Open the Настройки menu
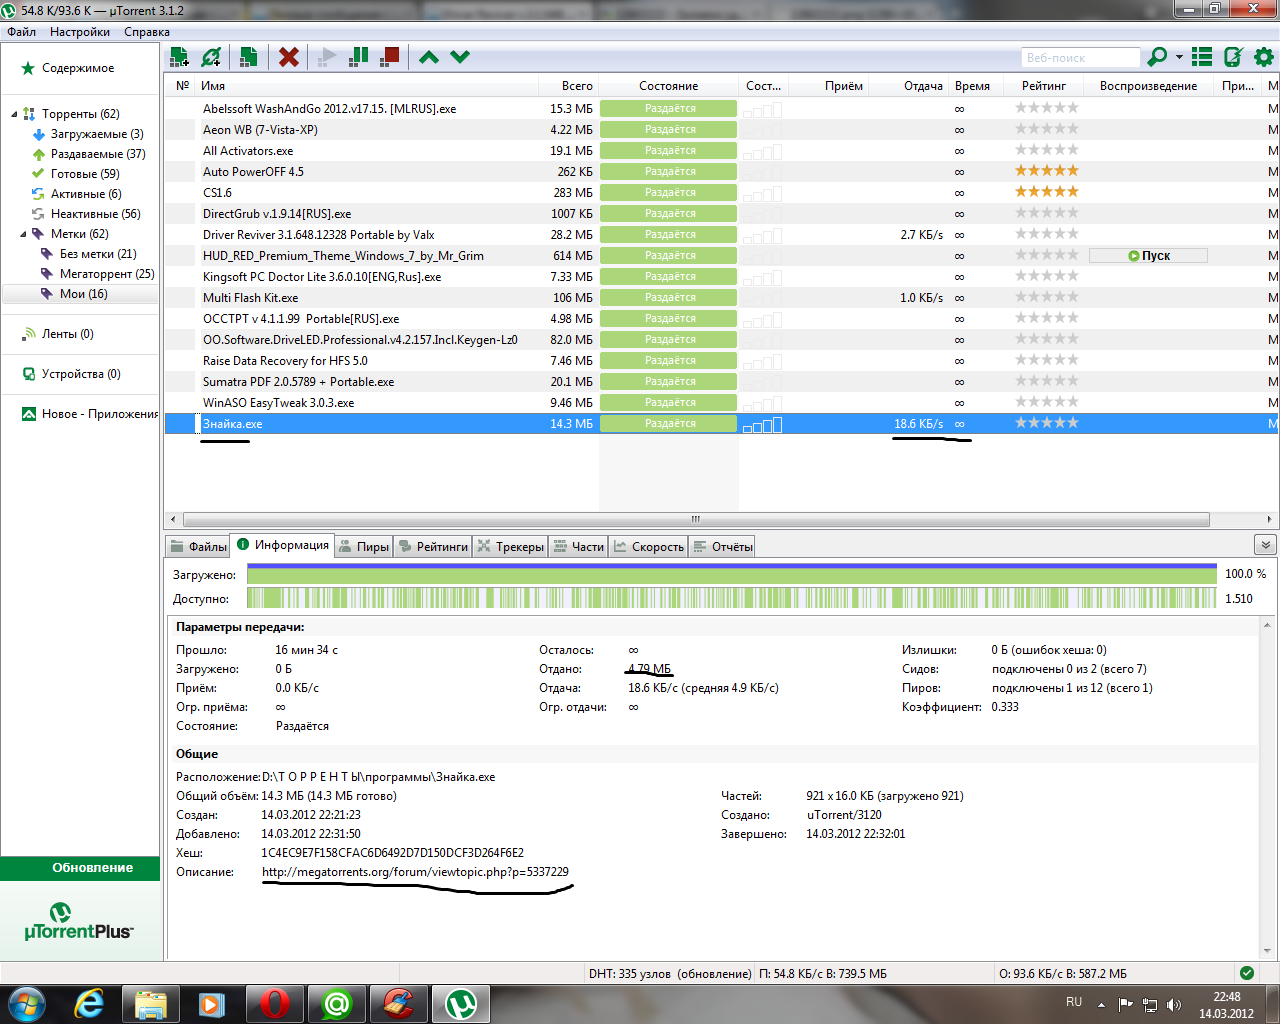Screen dimensions: 1280x1024 pyautogui.click(x=80, y=32)
